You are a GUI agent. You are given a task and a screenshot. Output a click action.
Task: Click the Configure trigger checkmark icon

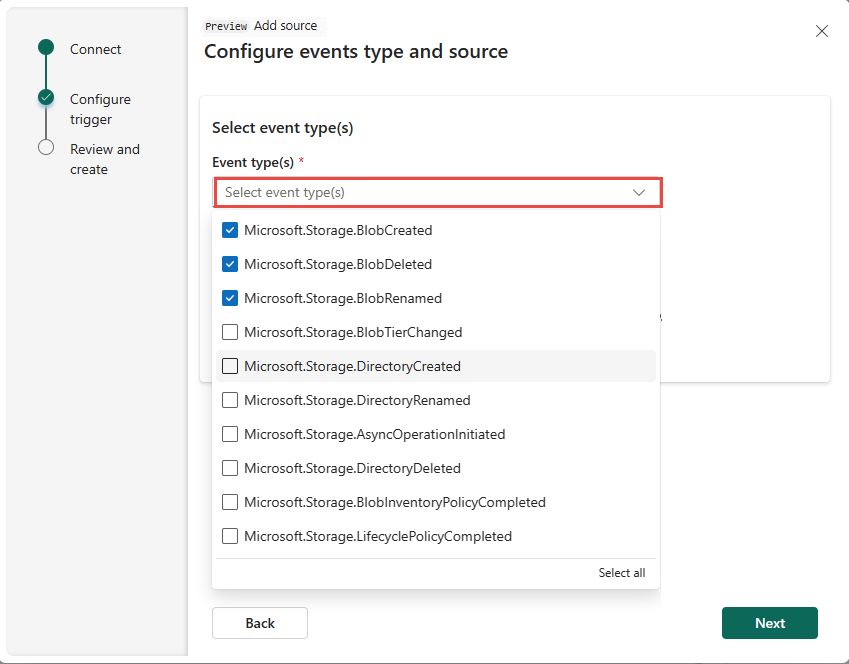(46, 97)
